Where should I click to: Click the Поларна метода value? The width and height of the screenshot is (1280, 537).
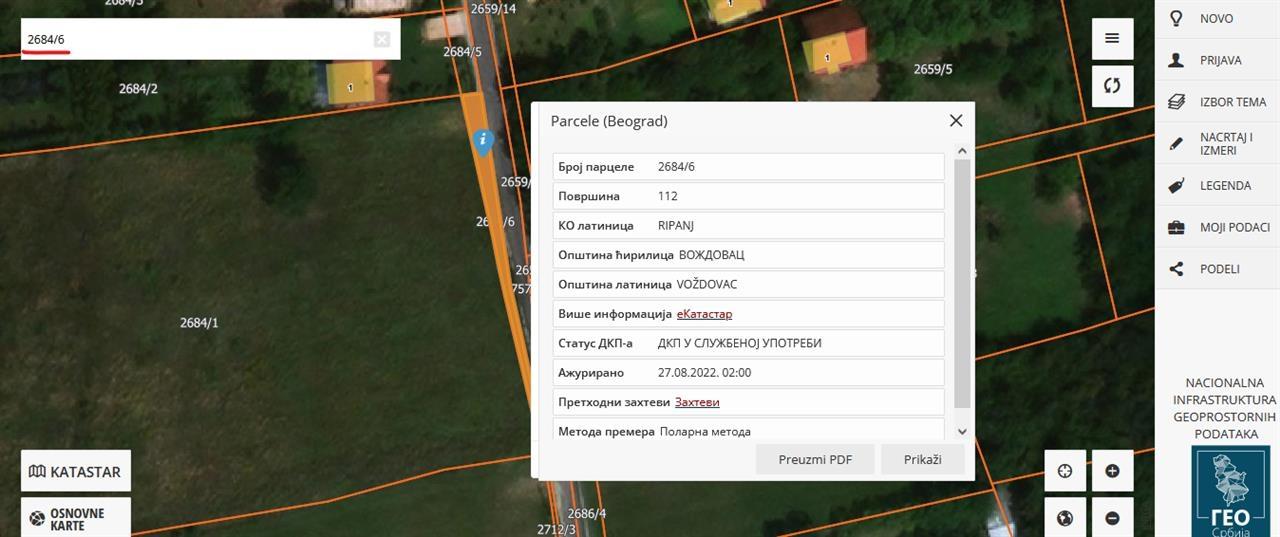click(x=705, y=432)
